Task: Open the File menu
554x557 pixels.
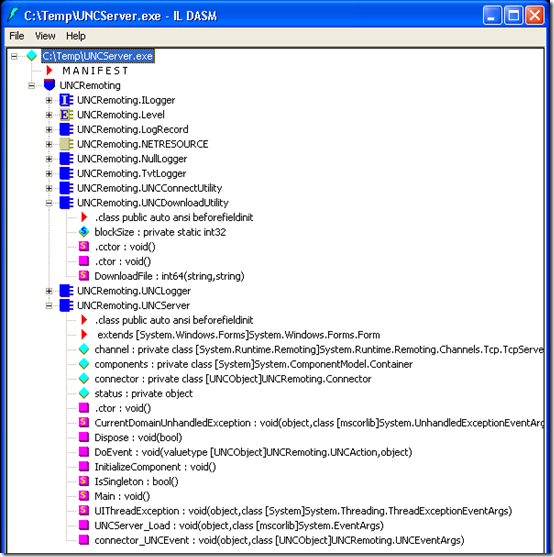Action: (x=17, y=36)
